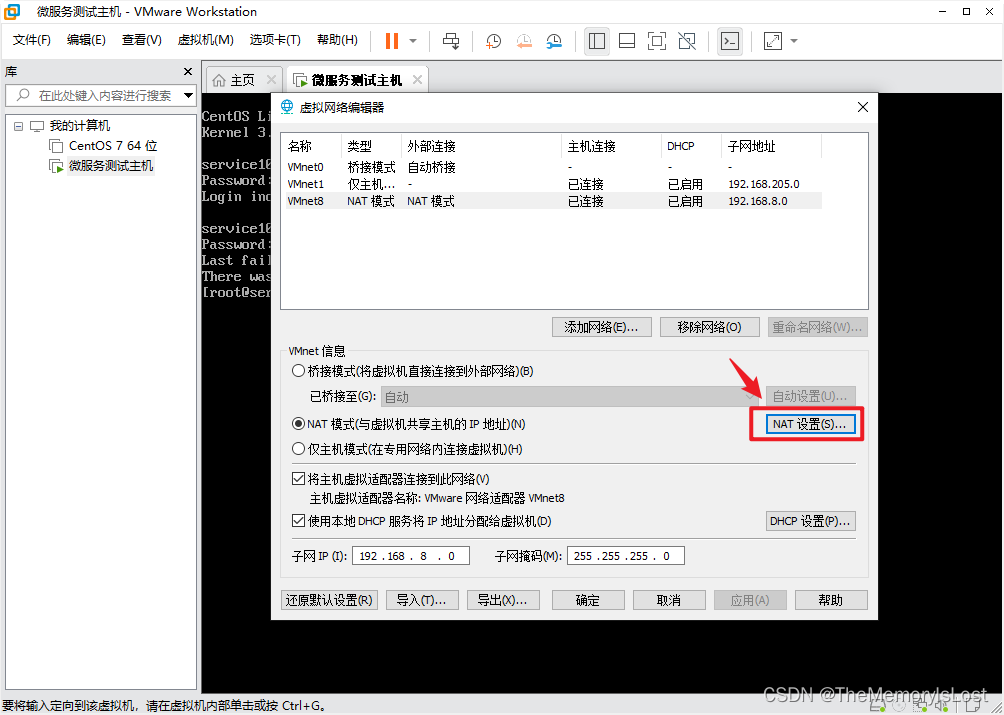1004x715 pixels.
Task: Close the 微服务测试主机 tab
Action: coord(417,80)
